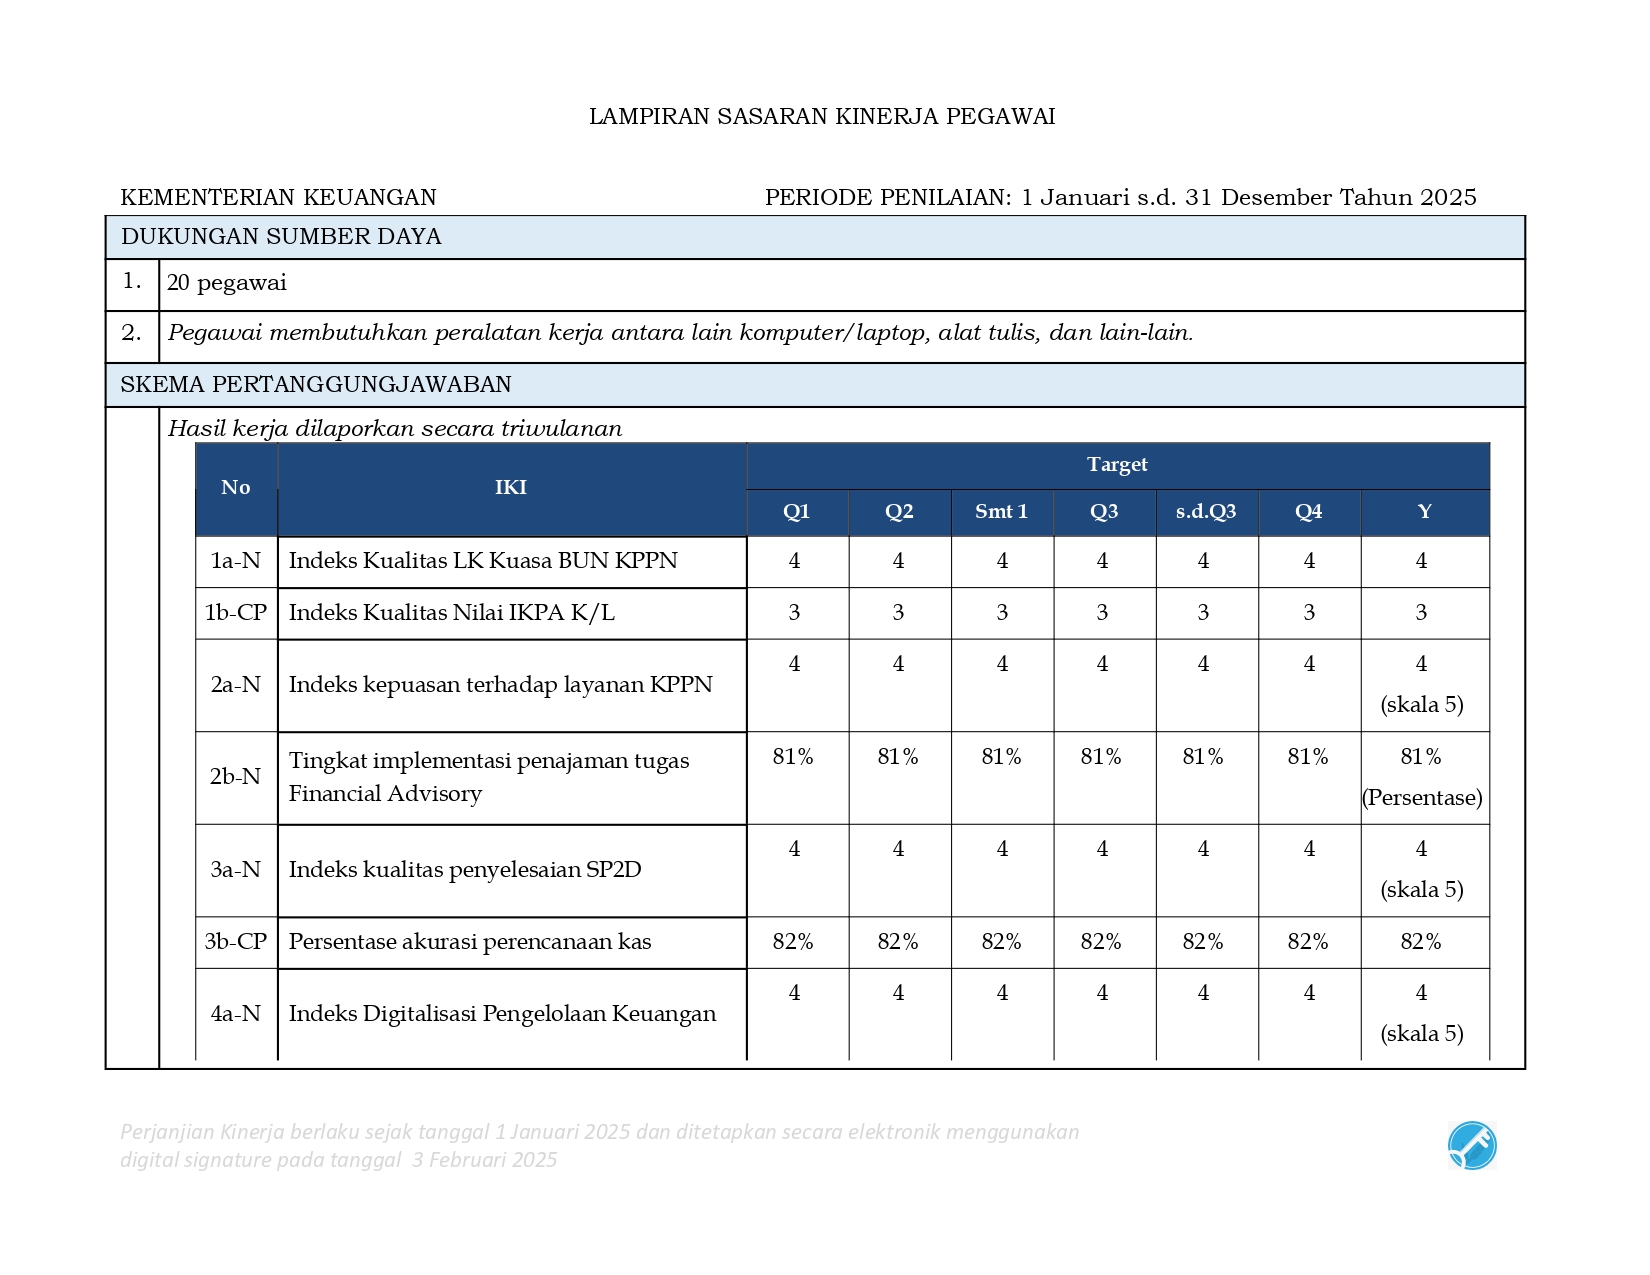Select the Smt 1 column header
The image size is (1650, 1275).
point(1001,512)
